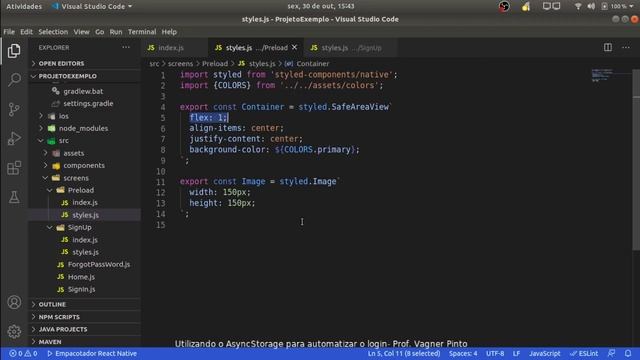Click errors and warnings indicator in status bar

23,353
